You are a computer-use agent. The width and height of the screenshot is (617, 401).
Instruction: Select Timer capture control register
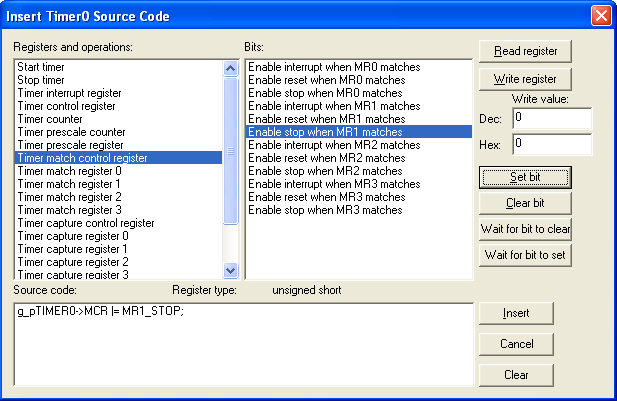coord(118,223)
